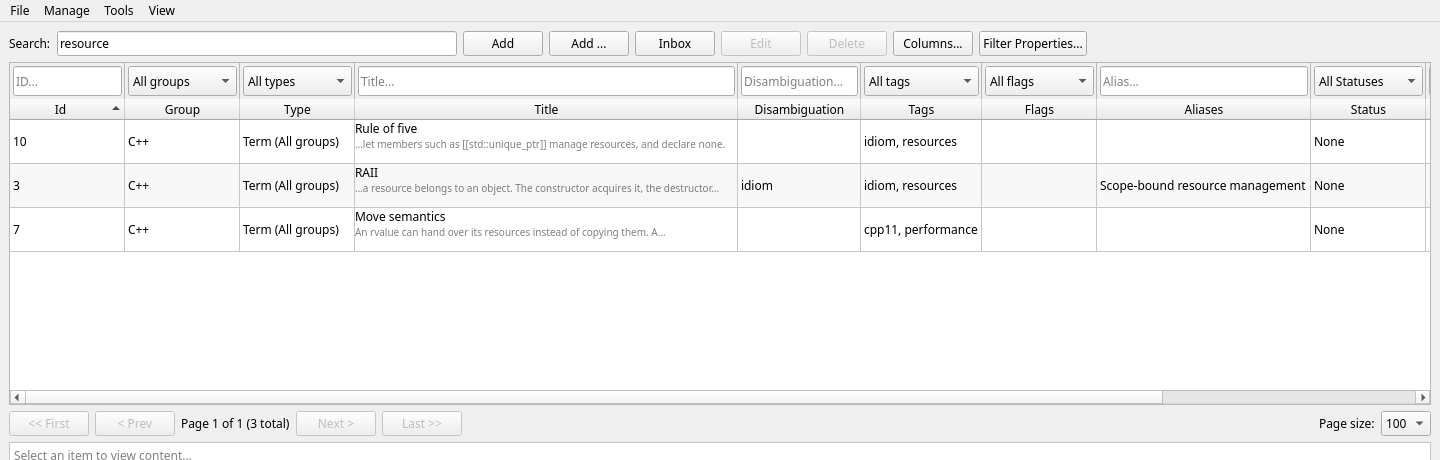Click the Disambiguation filter field
The width and height of the screenshot is (1440, 460).
click(799, 81)
